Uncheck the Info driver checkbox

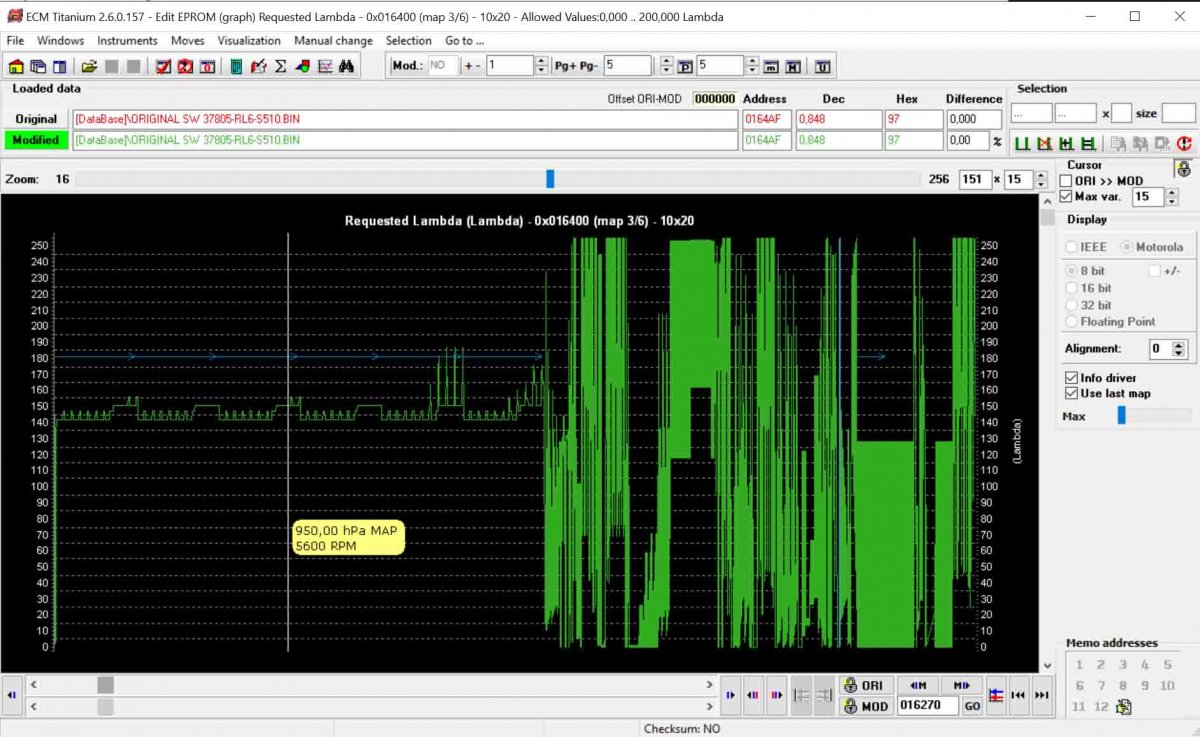pos(1071,378)
